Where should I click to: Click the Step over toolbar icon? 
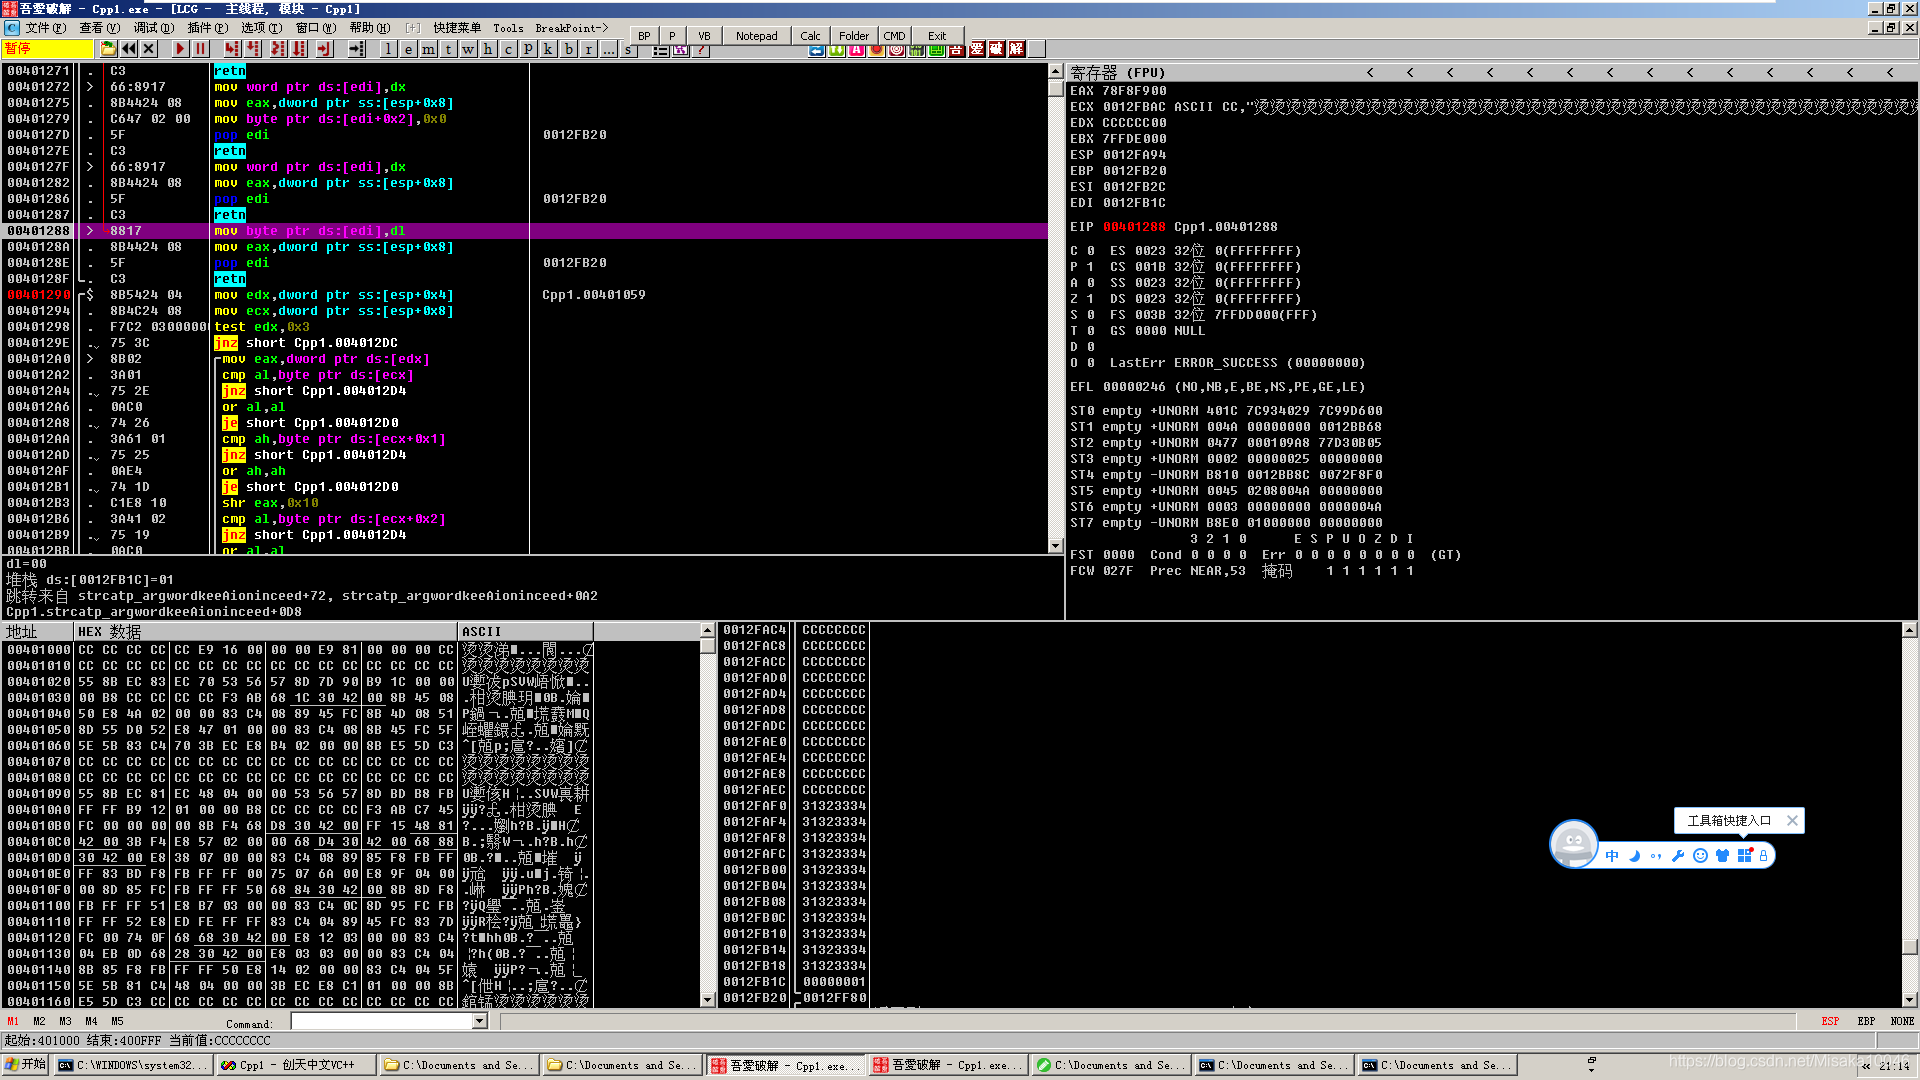(253, 49)
